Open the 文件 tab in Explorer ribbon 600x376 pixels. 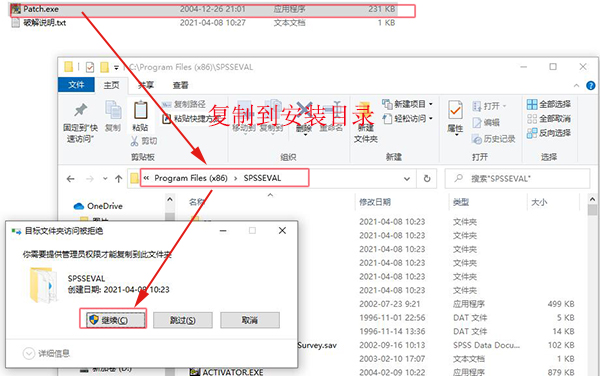[76, 85]
